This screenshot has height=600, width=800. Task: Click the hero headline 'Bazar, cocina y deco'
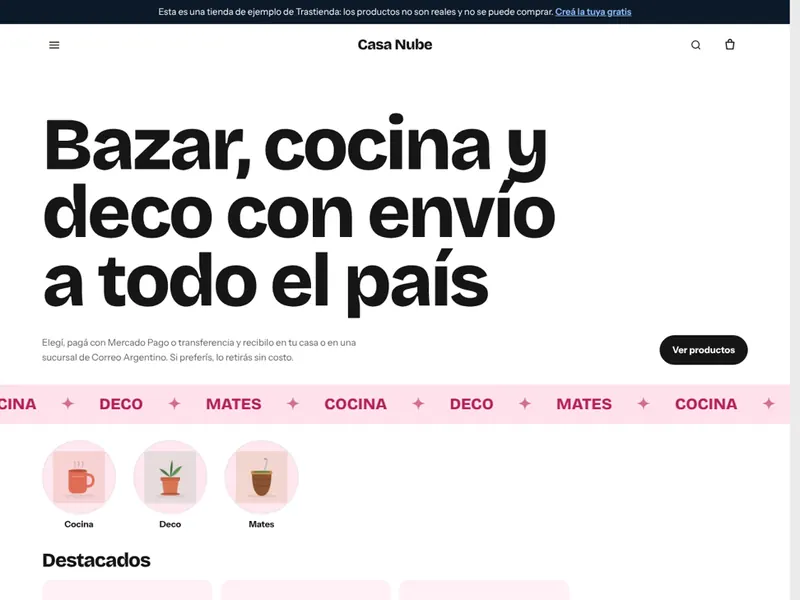[x=299, y=213]
